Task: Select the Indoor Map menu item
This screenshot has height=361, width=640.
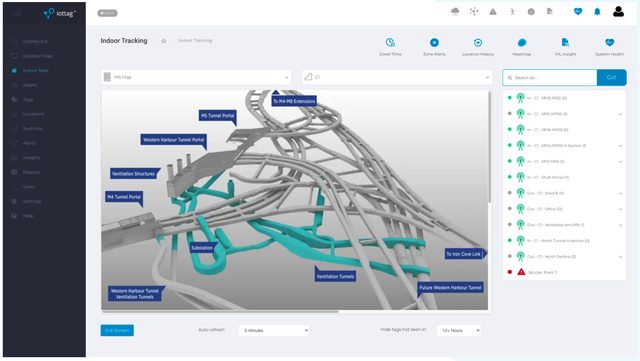Action: click(x=36, y=71)
